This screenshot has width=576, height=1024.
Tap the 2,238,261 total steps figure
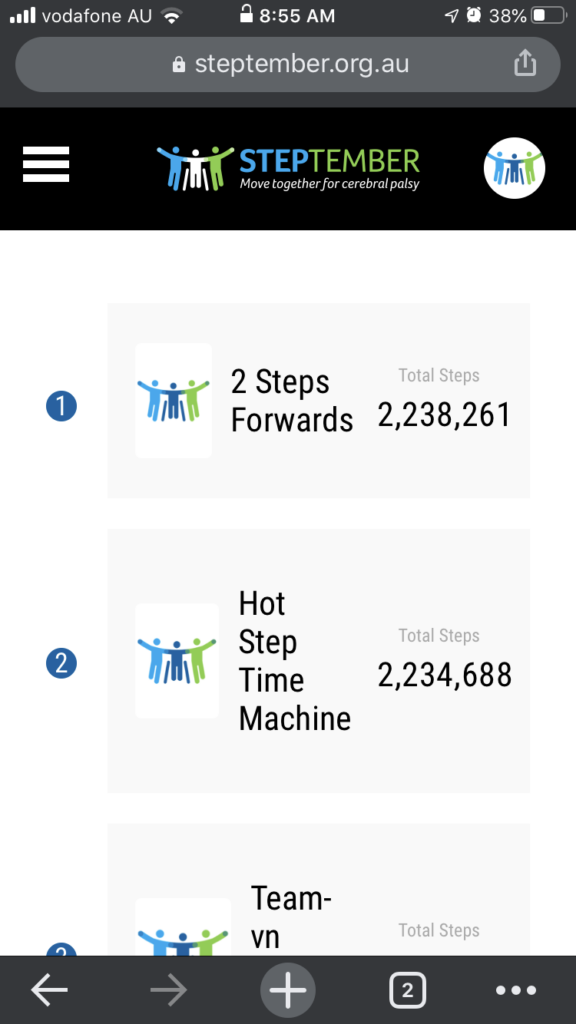pos(444,415)
